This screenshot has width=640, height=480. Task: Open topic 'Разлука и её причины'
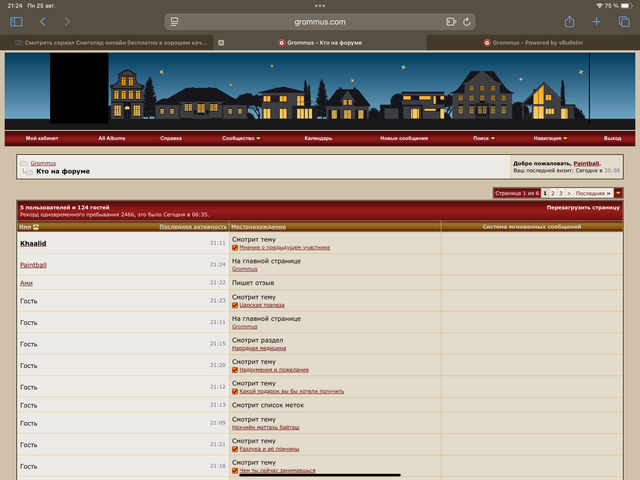(269, 449)
